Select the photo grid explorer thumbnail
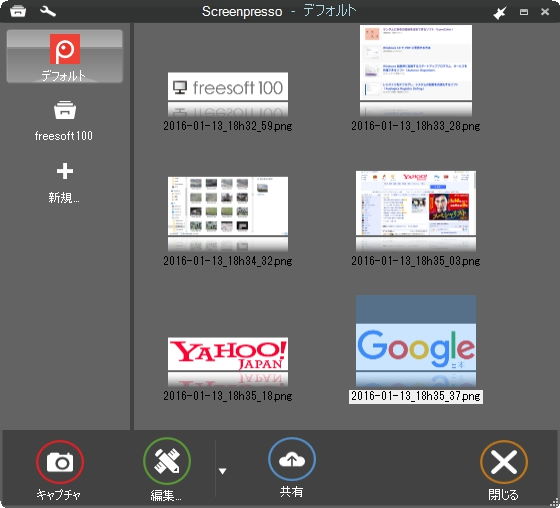The image size is (560, 508). (228, 206)
